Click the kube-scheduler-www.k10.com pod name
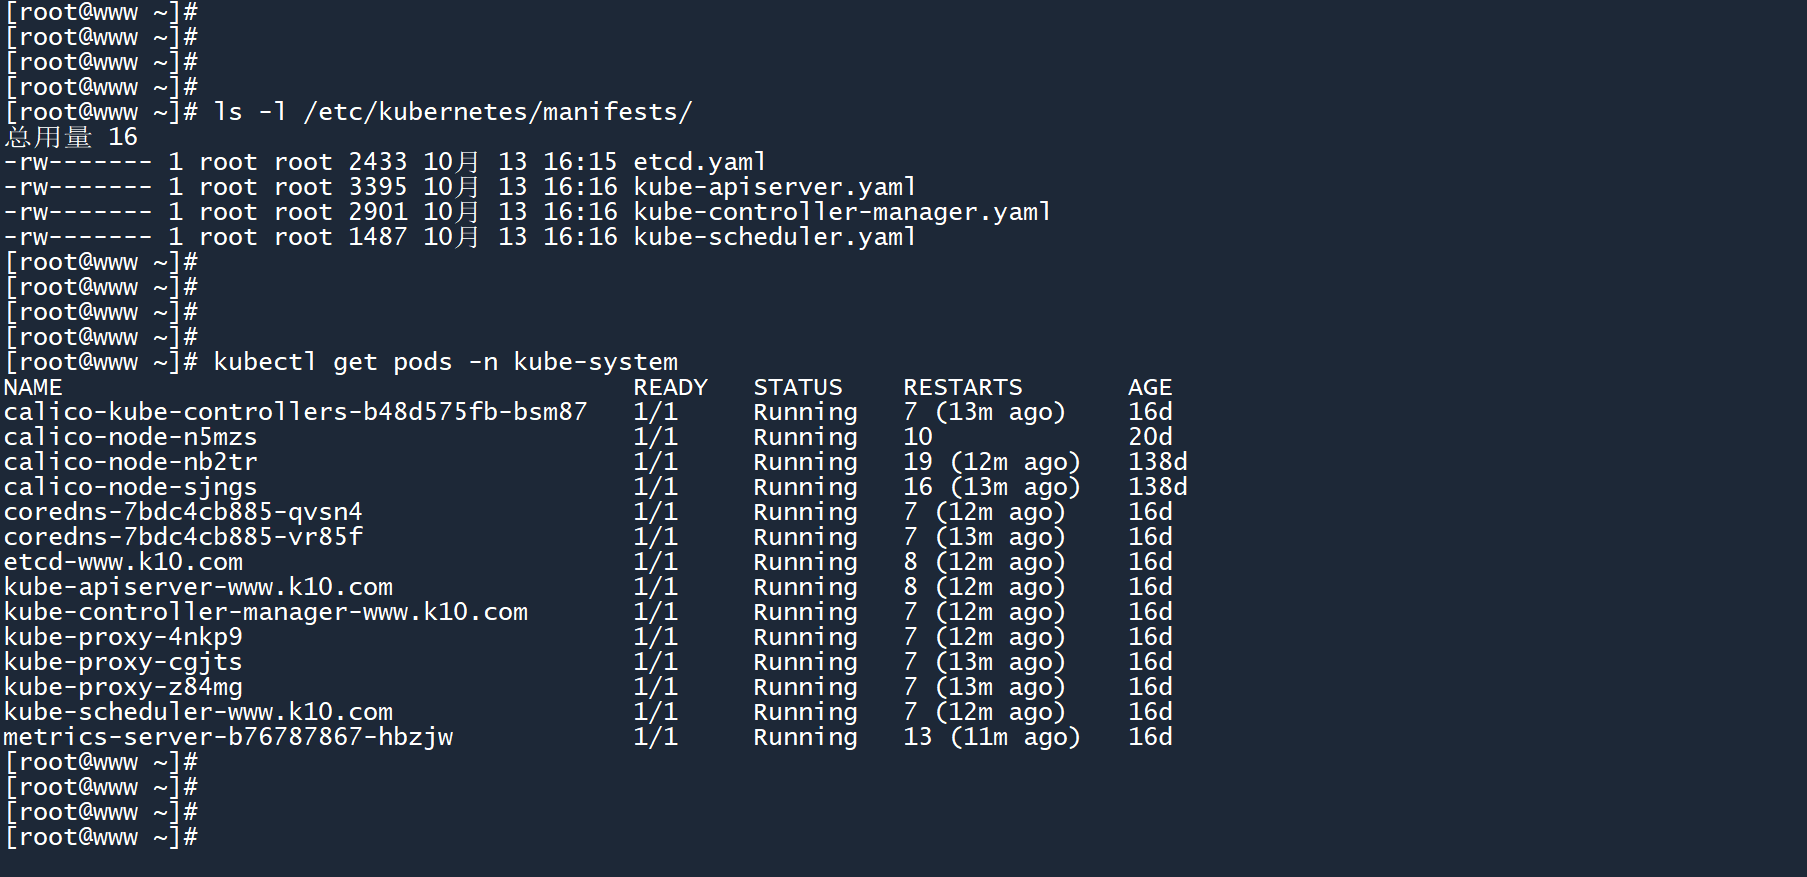 198,712
